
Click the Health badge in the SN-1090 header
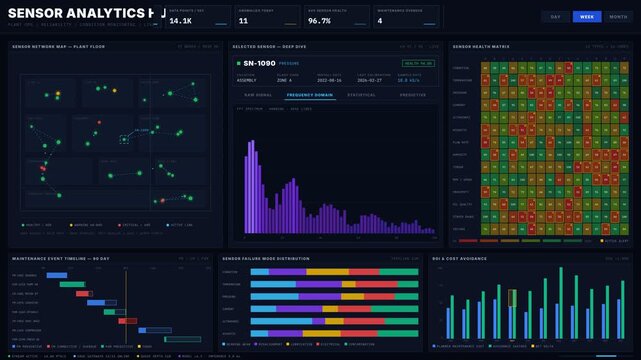pos(418,63)
